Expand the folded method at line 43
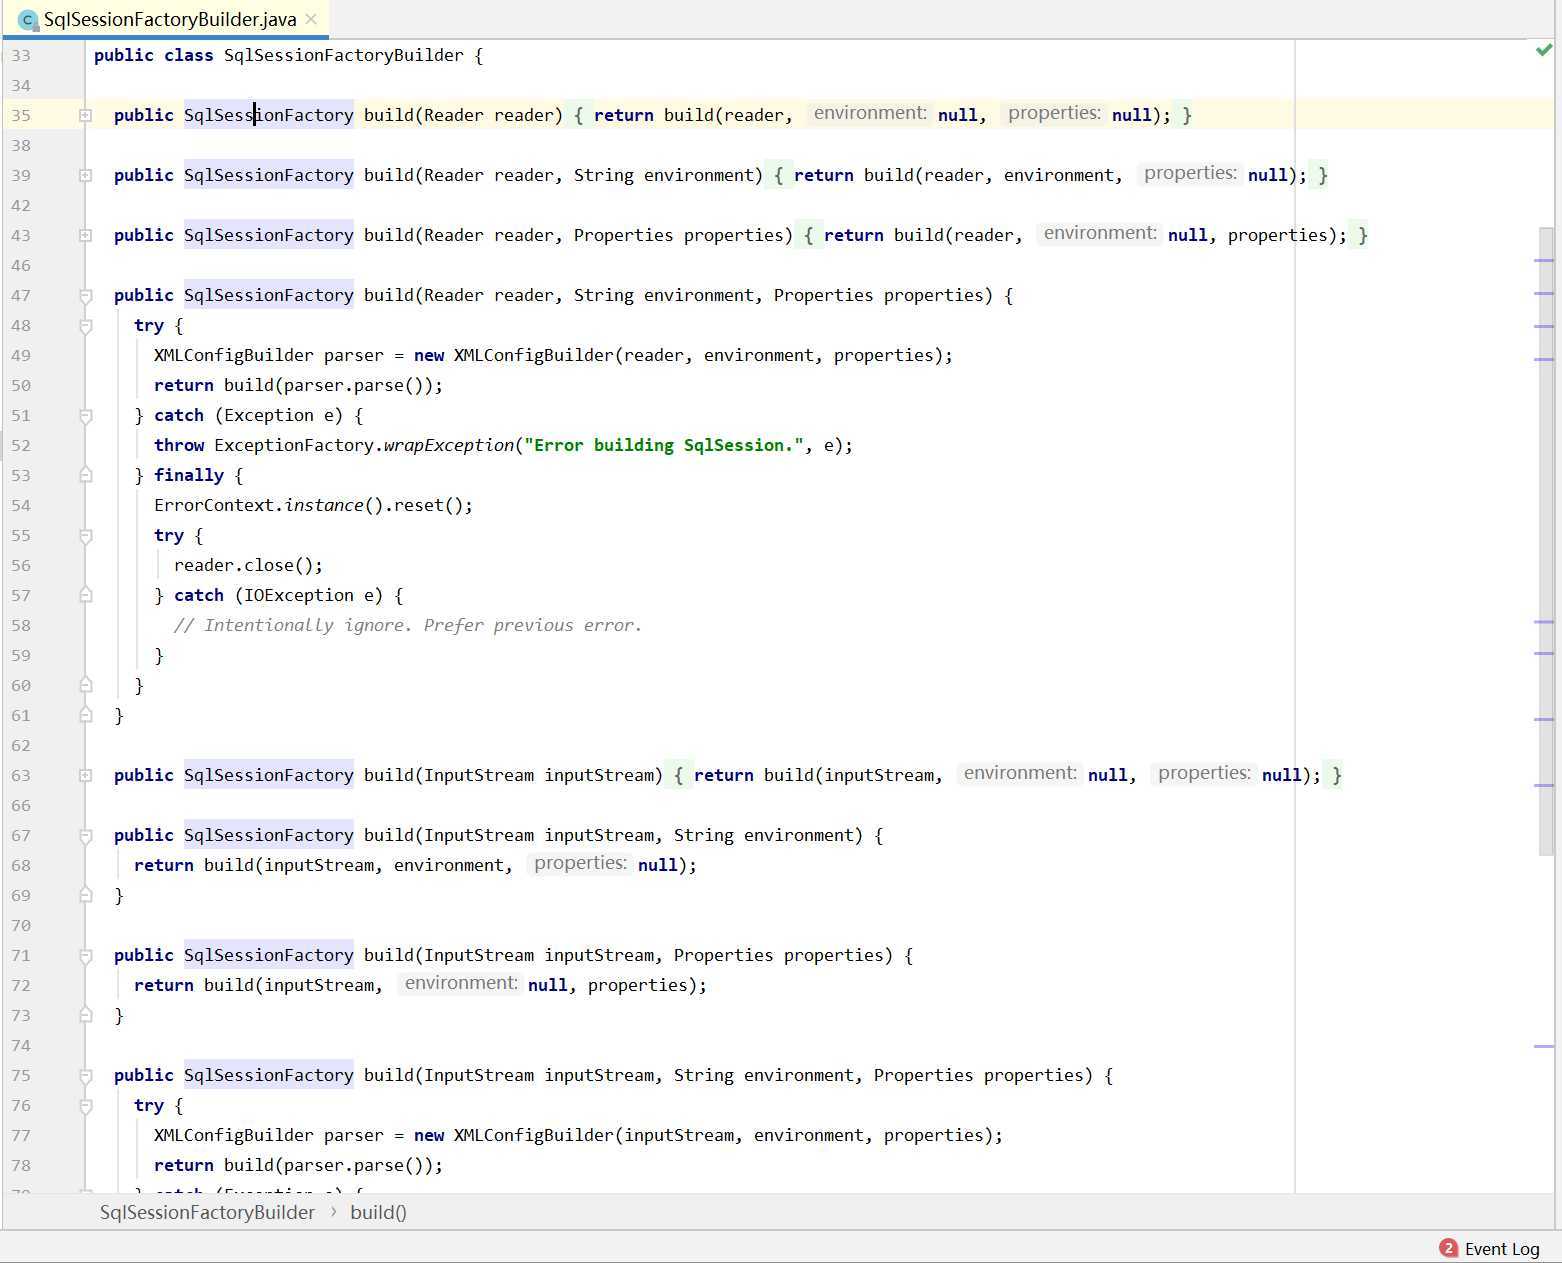 85,235
